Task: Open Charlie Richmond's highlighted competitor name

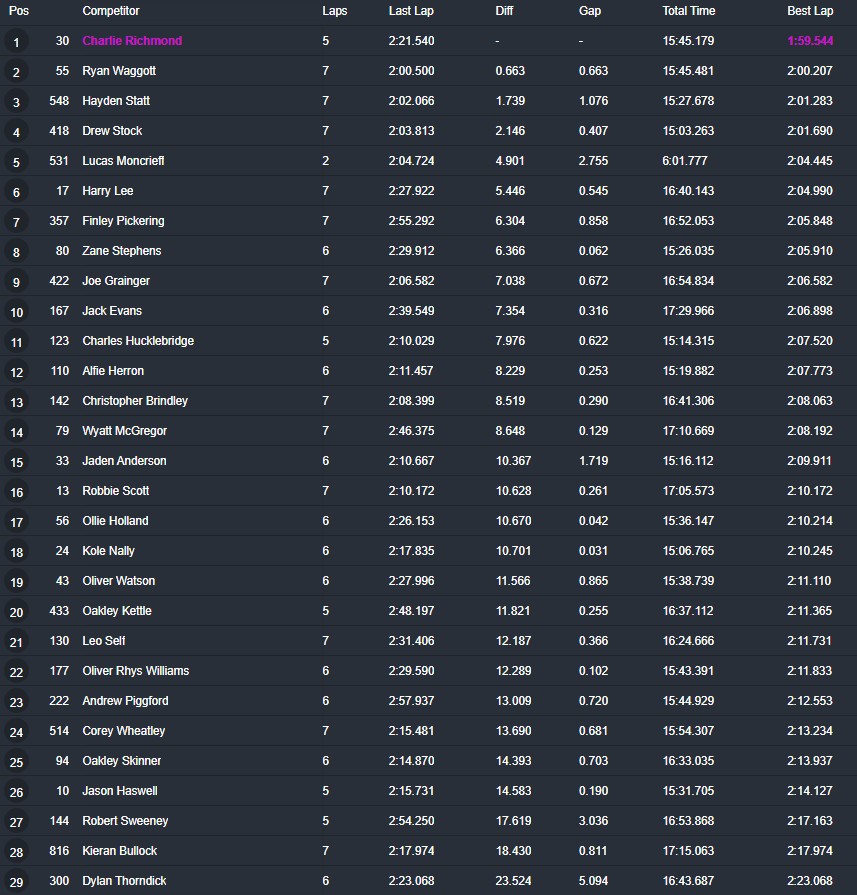Action: [x=132, y=41]
